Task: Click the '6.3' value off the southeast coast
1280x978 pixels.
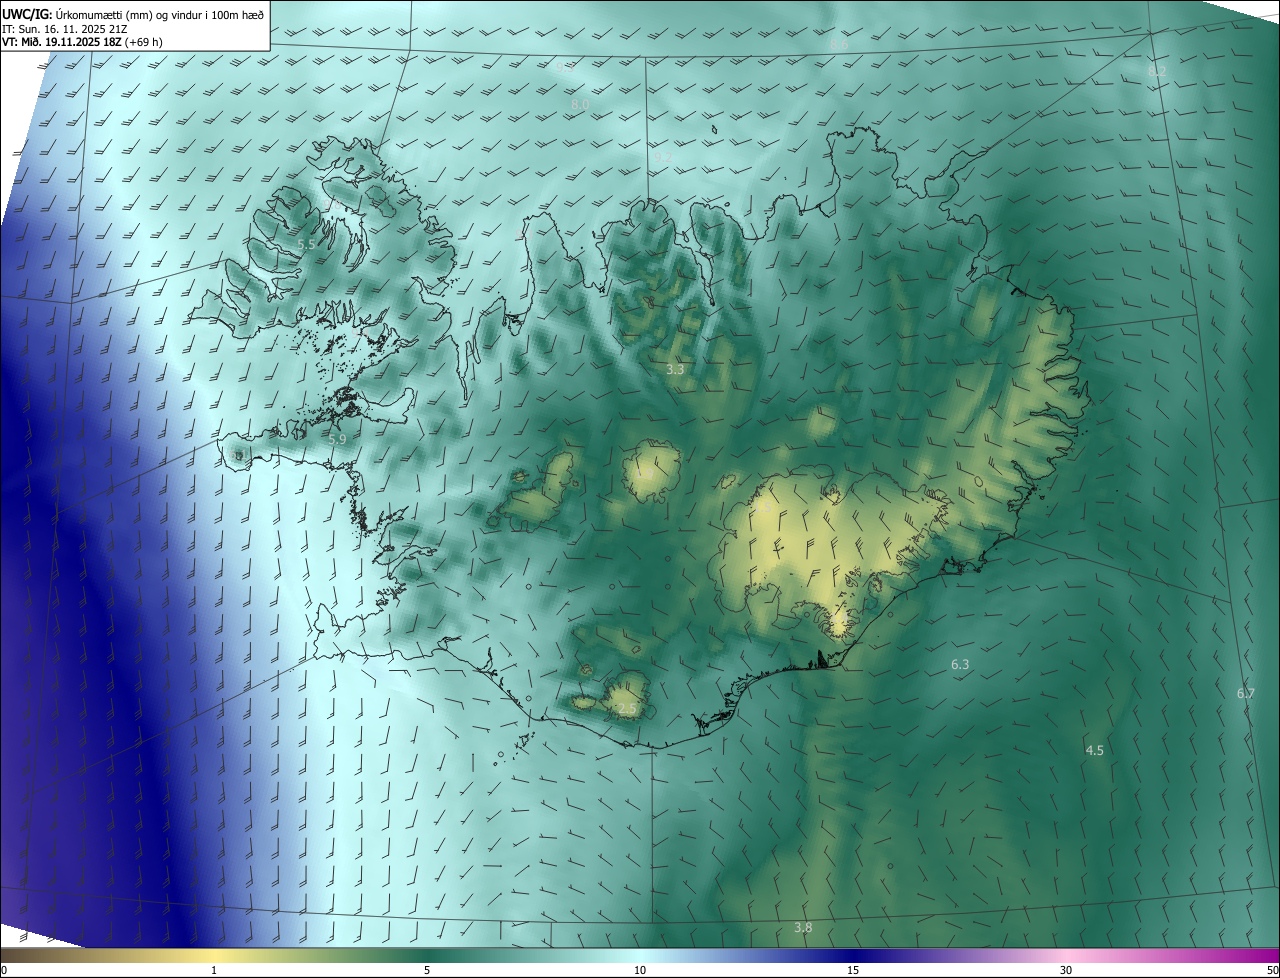Action: pos(961,664)
